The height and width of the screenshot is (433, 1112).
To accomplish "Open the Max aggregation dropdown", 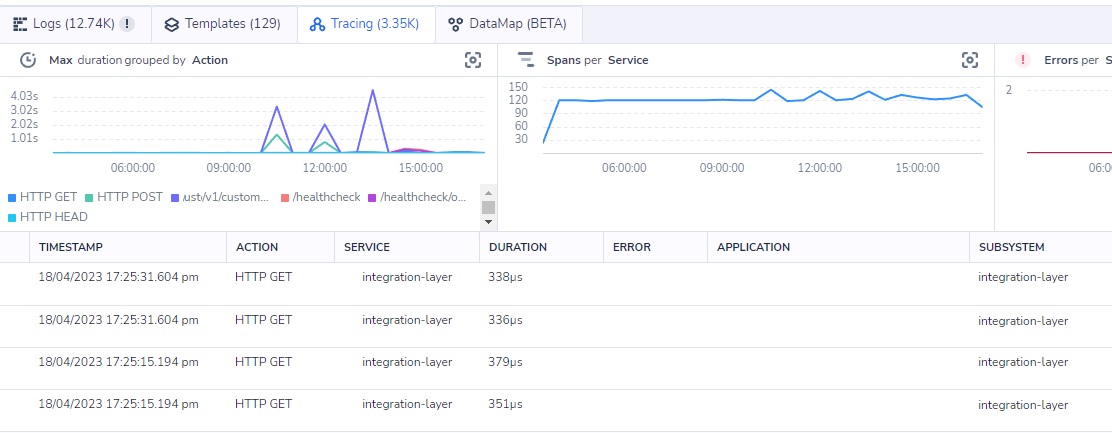I will click(61, 60).
